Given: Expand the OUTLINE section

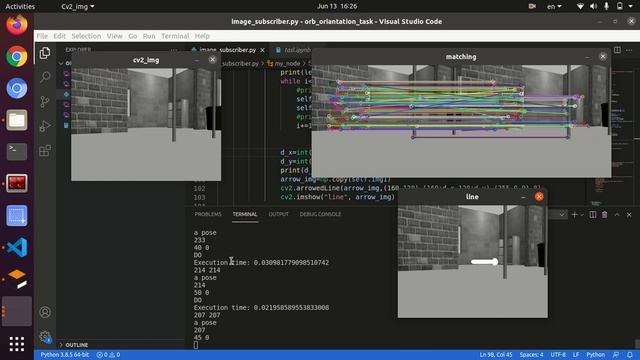Looking at the screenshot, I should pos(76,345).
